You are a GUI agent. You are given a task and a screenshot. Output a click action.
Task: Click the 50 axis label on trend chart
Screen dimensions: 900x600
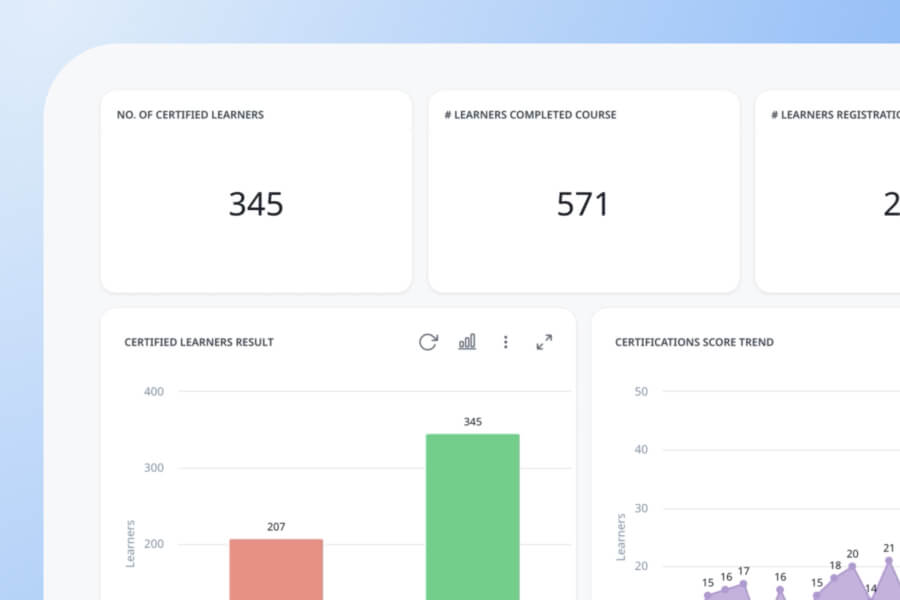pyautogui.click(x=641, y=392)
